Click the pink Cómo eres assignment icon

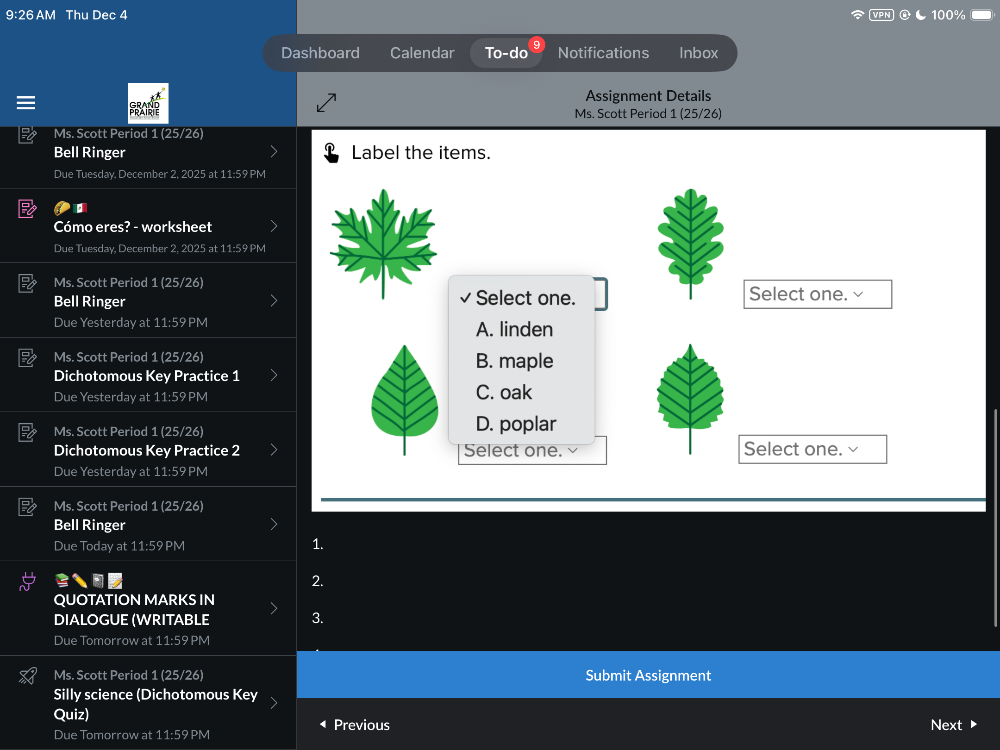tap(28, 209)
